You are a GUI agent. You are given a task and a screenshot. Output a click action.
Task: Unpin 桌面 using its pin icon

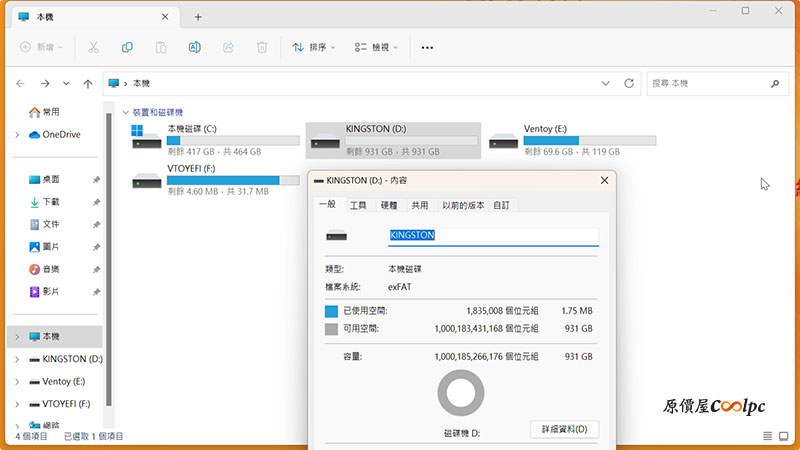96,180
